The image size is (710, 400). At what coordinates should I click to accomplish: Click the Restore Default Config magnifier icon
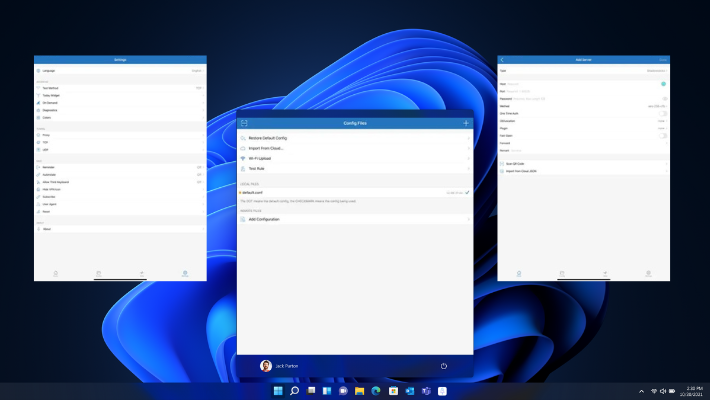pyautogui.click(x=243, y=138)
